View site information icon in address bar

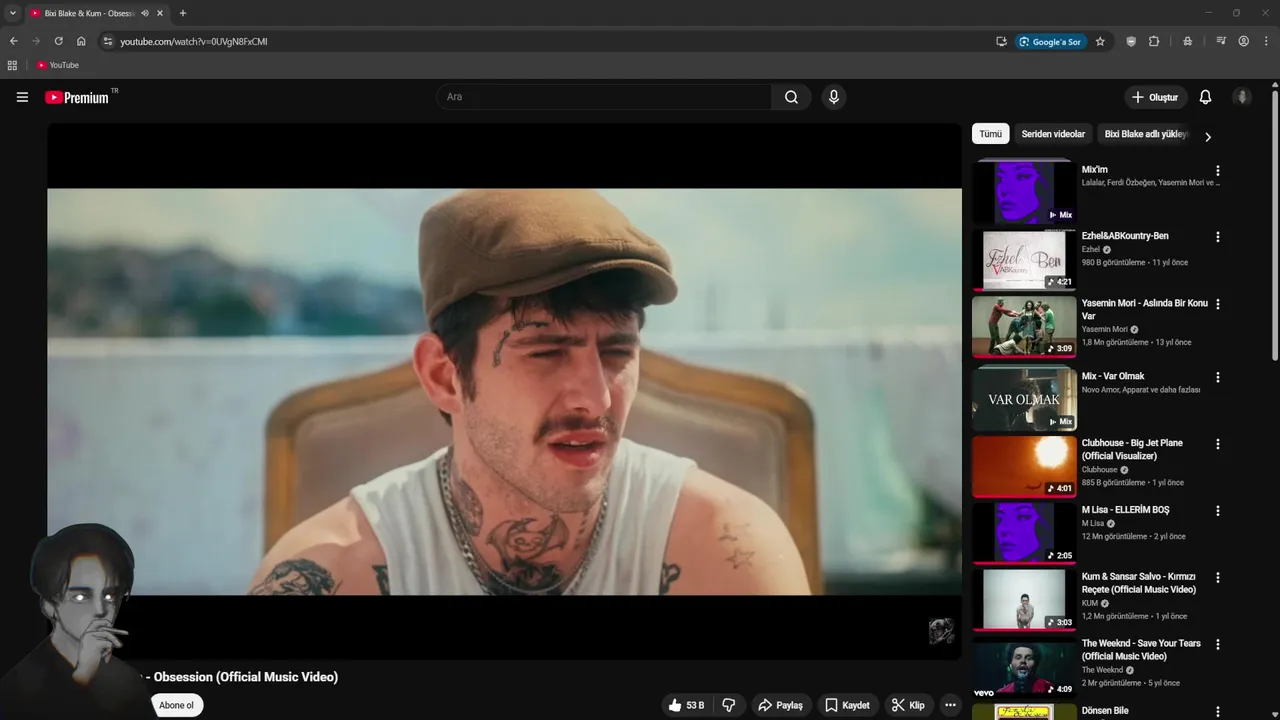coord(108,41)
